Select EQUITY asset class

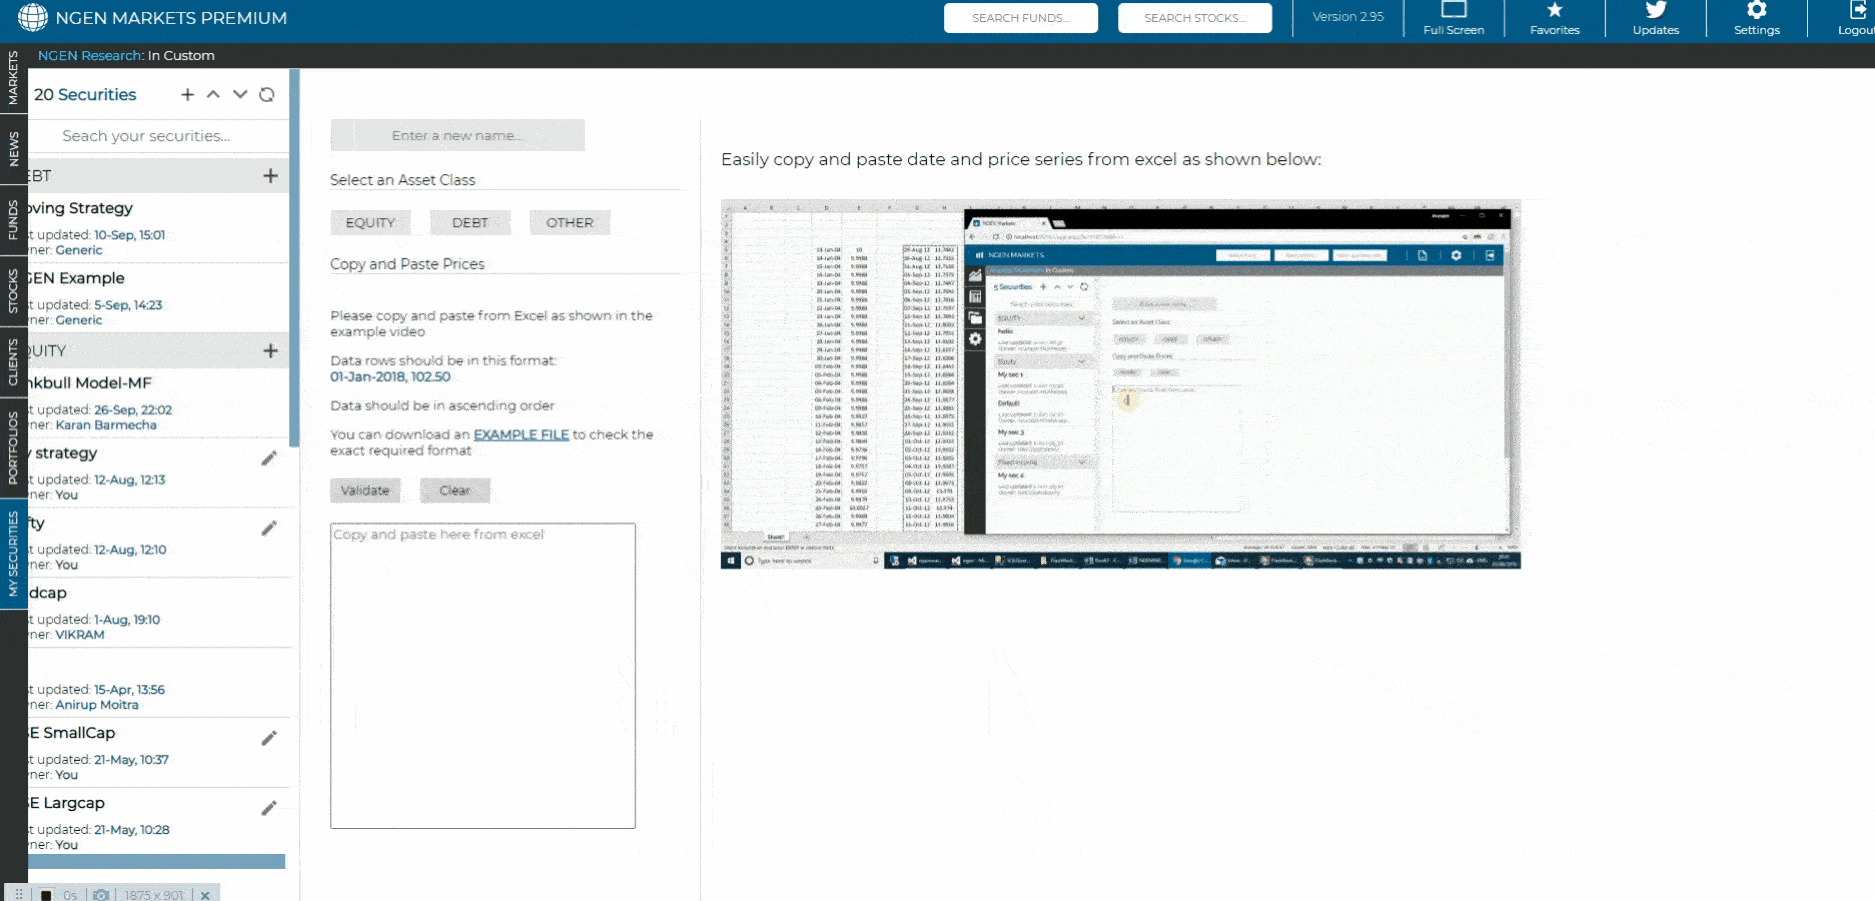[370, 223]
